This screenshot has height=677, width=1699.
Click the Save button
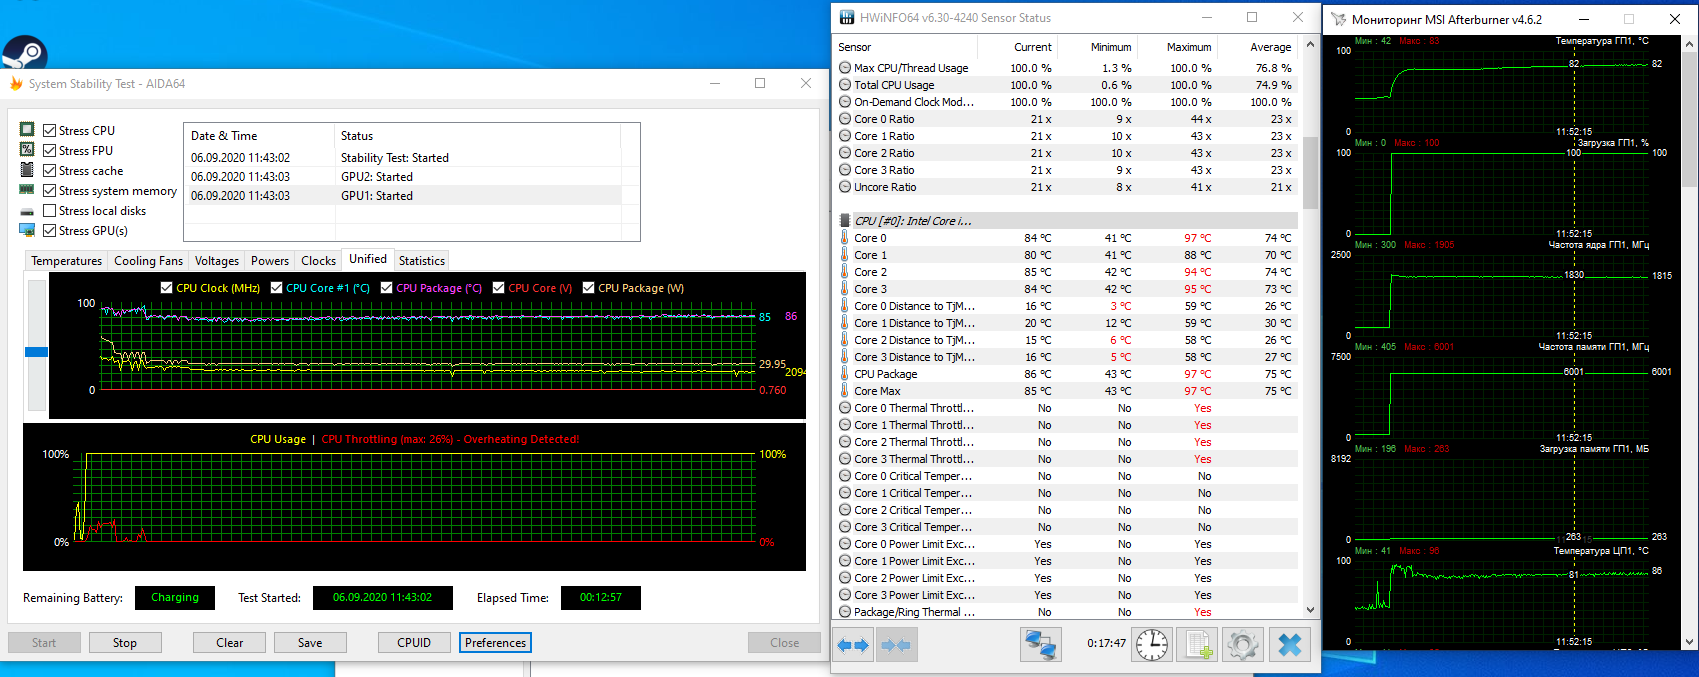[x=310, y=643]
